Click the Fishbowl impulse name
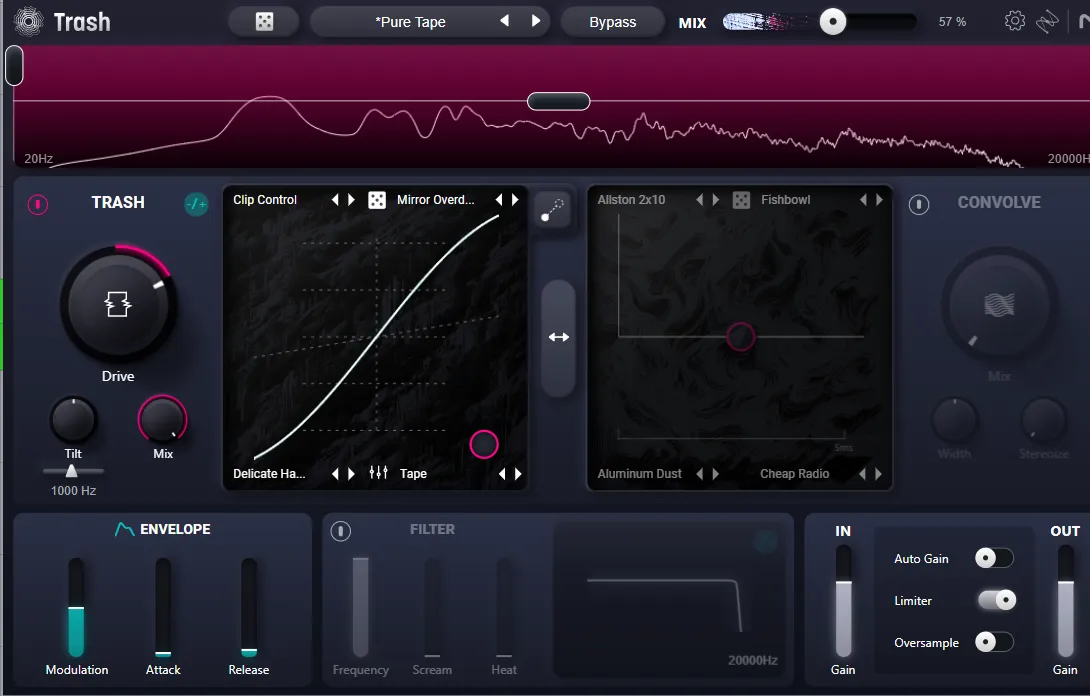This screenshot has height=696, width=1090. pos(786,200)
